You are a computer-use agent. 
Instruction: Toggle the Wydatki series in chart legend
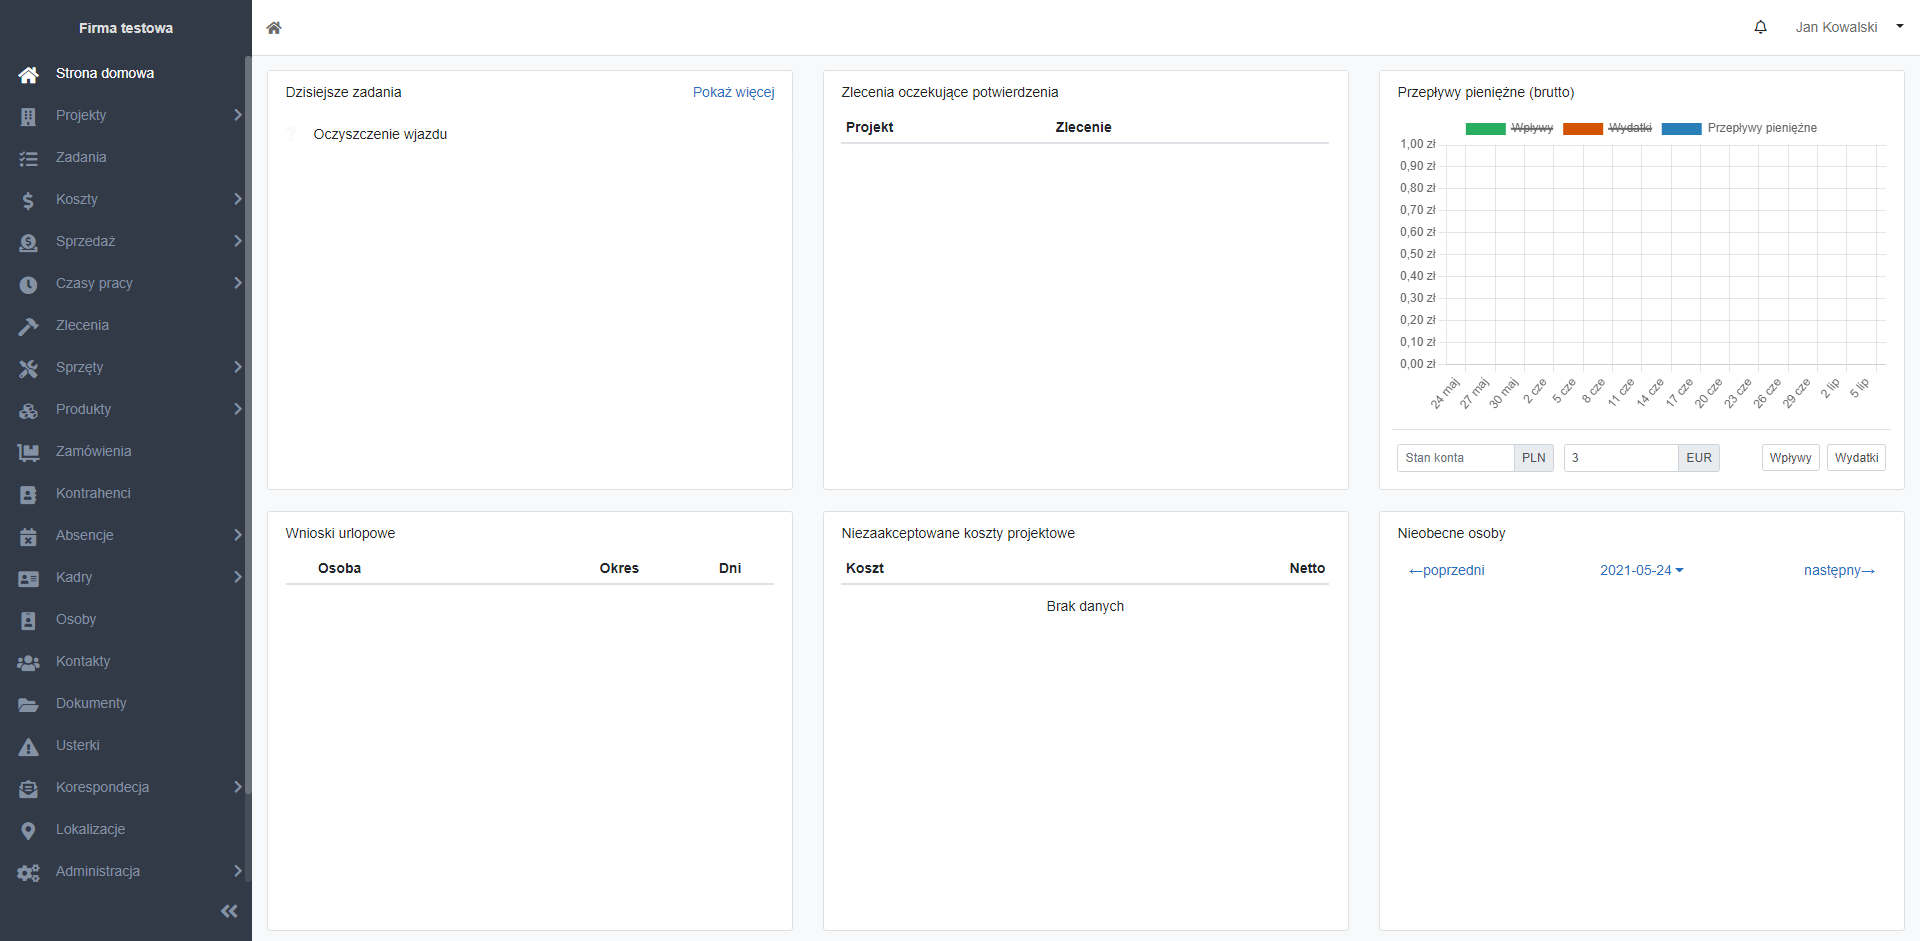point(1629,128)
